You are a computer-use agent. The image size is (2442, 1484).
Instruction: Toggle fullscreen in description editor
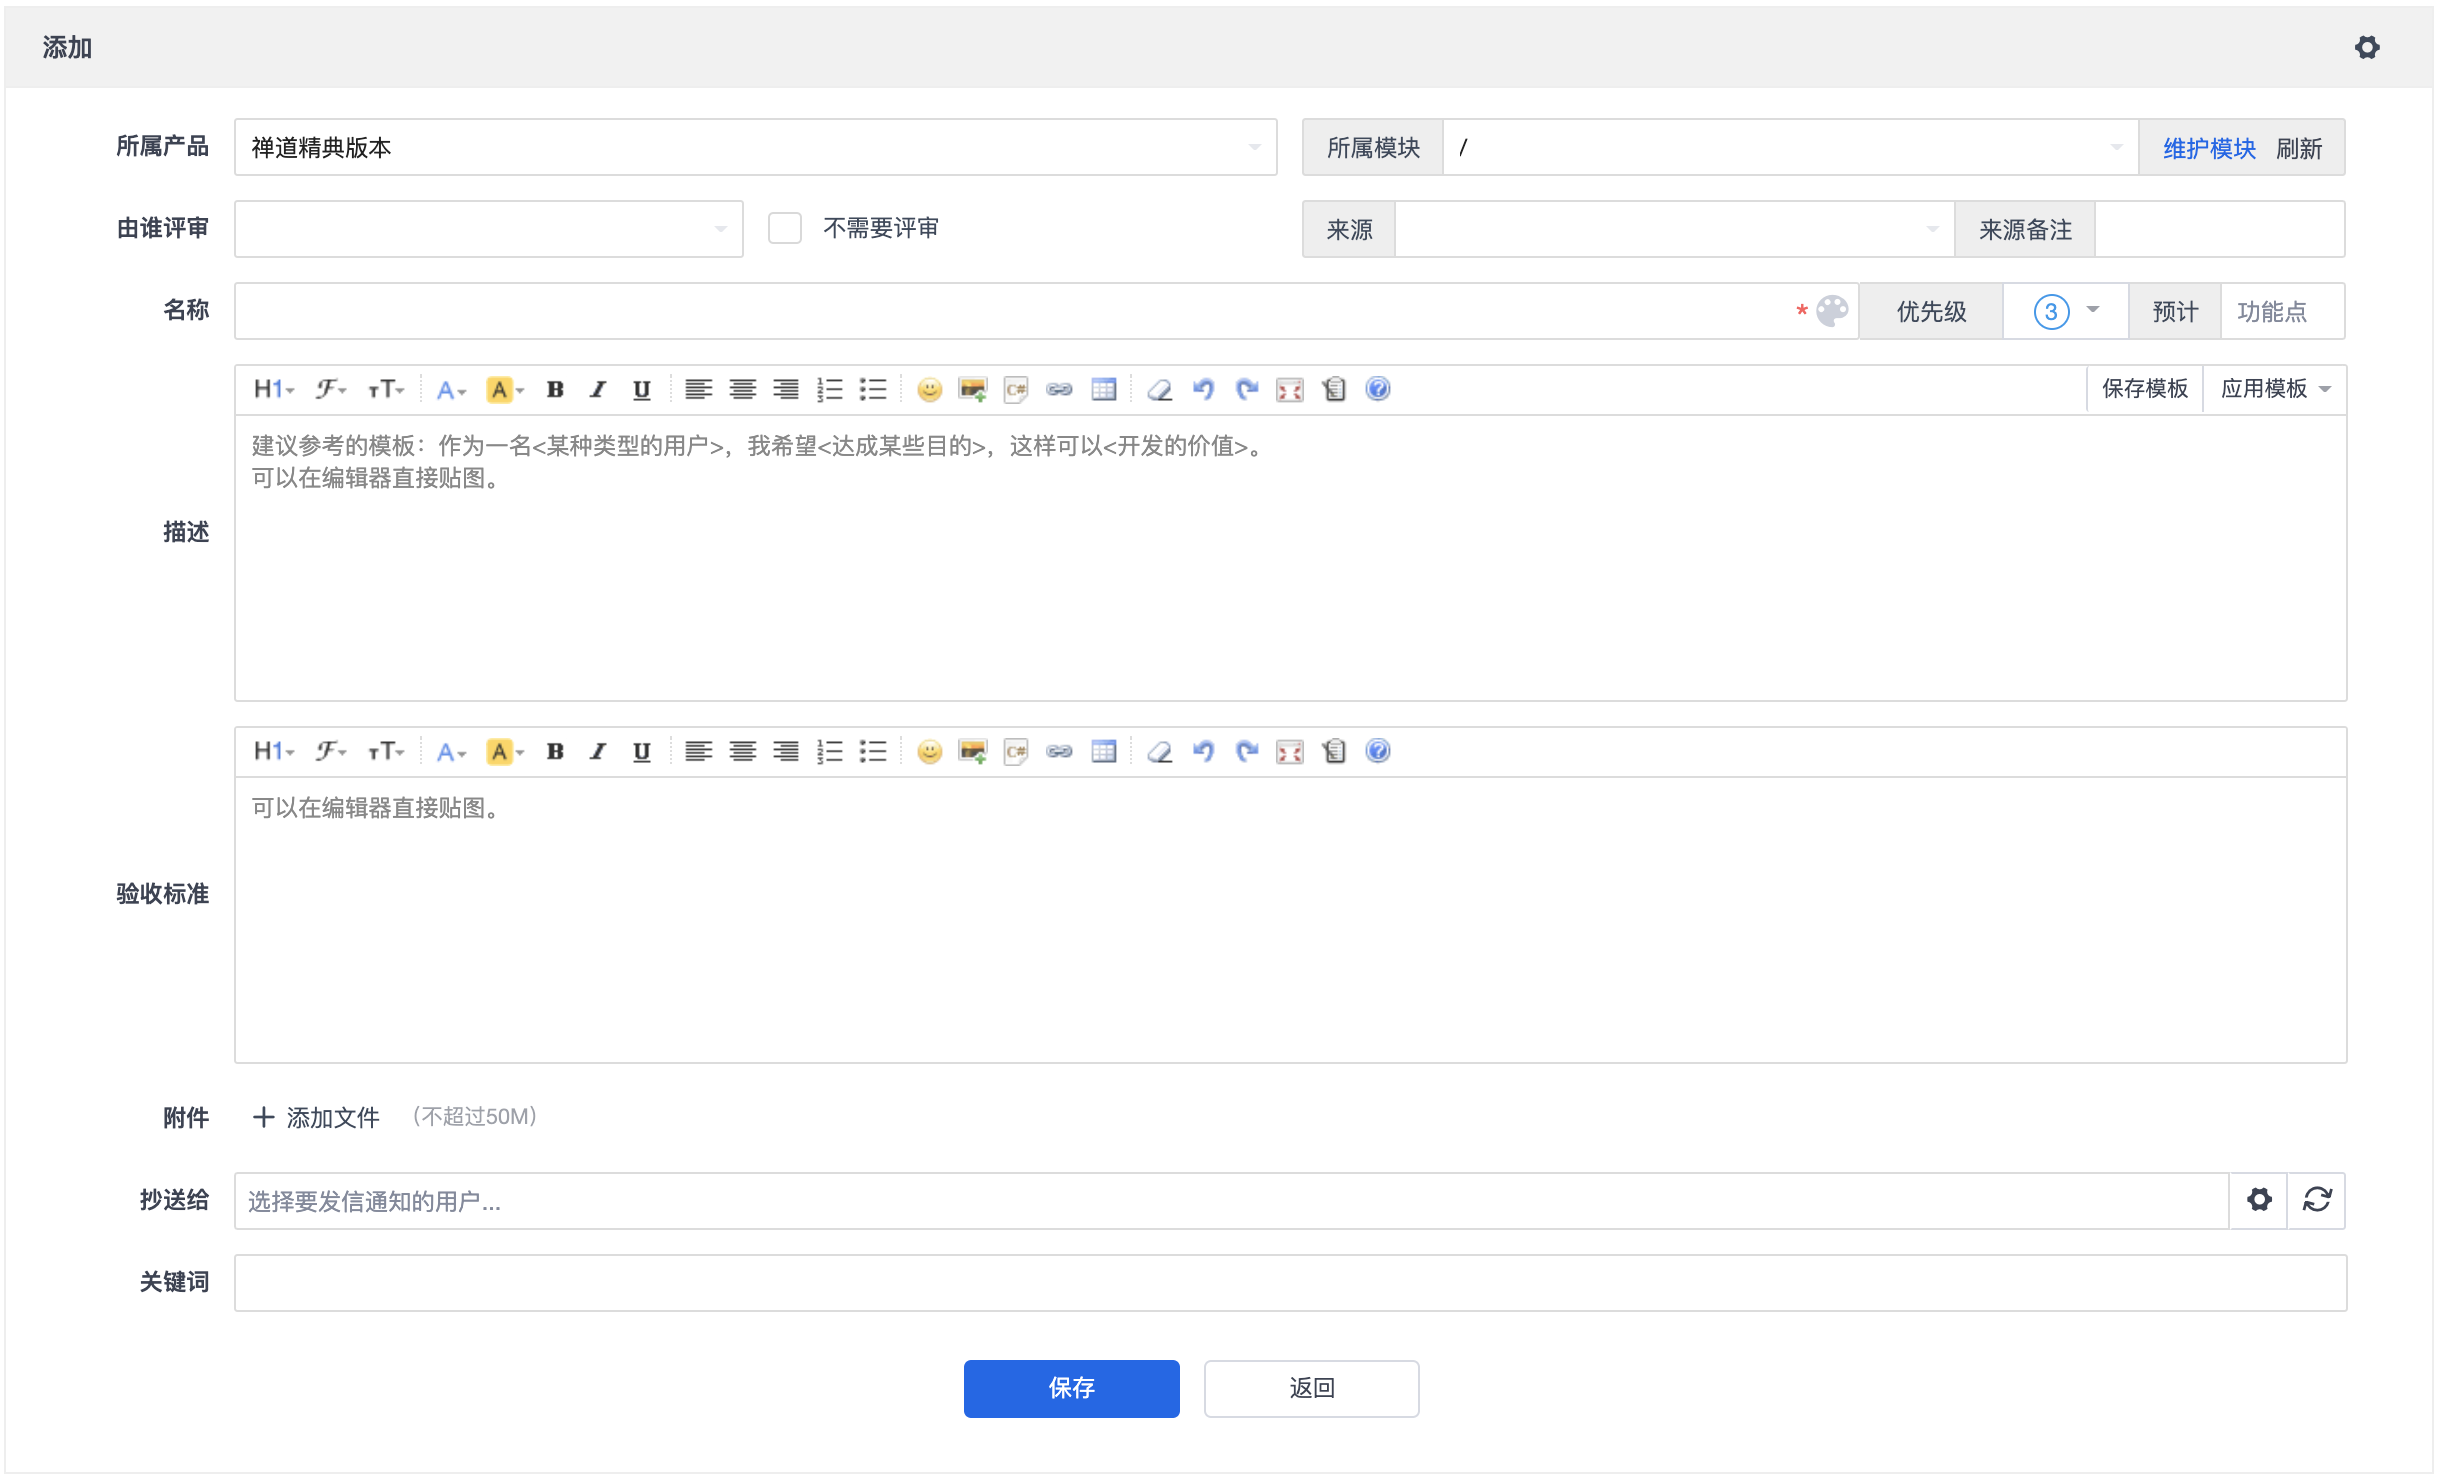click(1290, 390)
